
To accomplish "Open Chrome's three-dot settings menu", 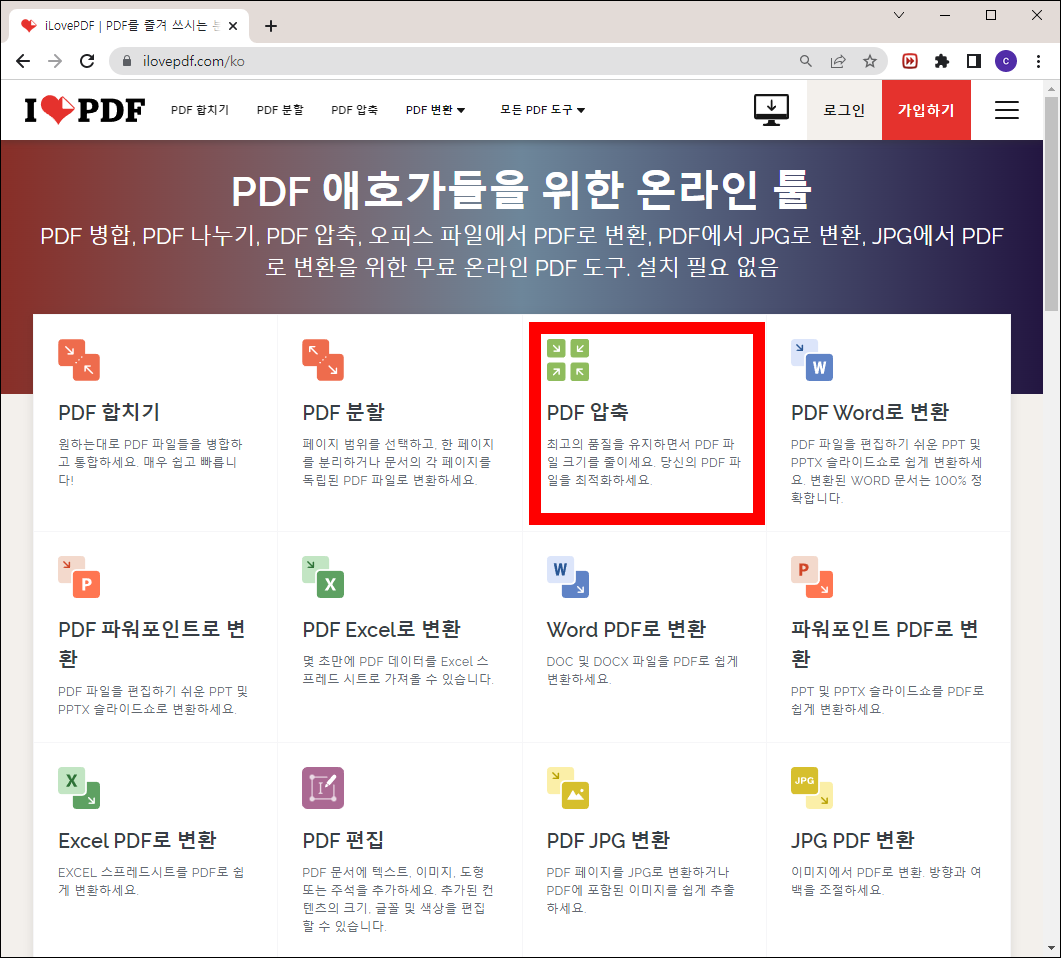I will coord(1039,61).
